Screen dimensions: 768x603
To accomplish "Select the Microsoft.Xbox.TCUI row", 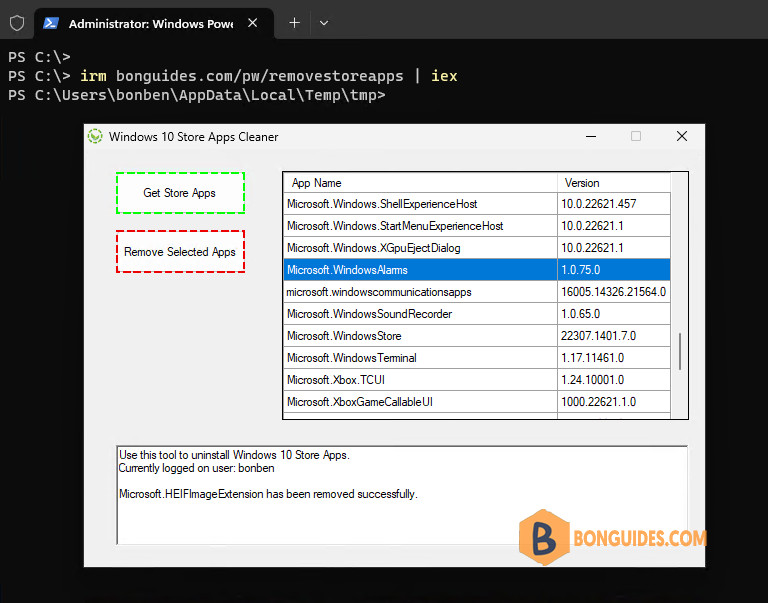I will point(477,380).
